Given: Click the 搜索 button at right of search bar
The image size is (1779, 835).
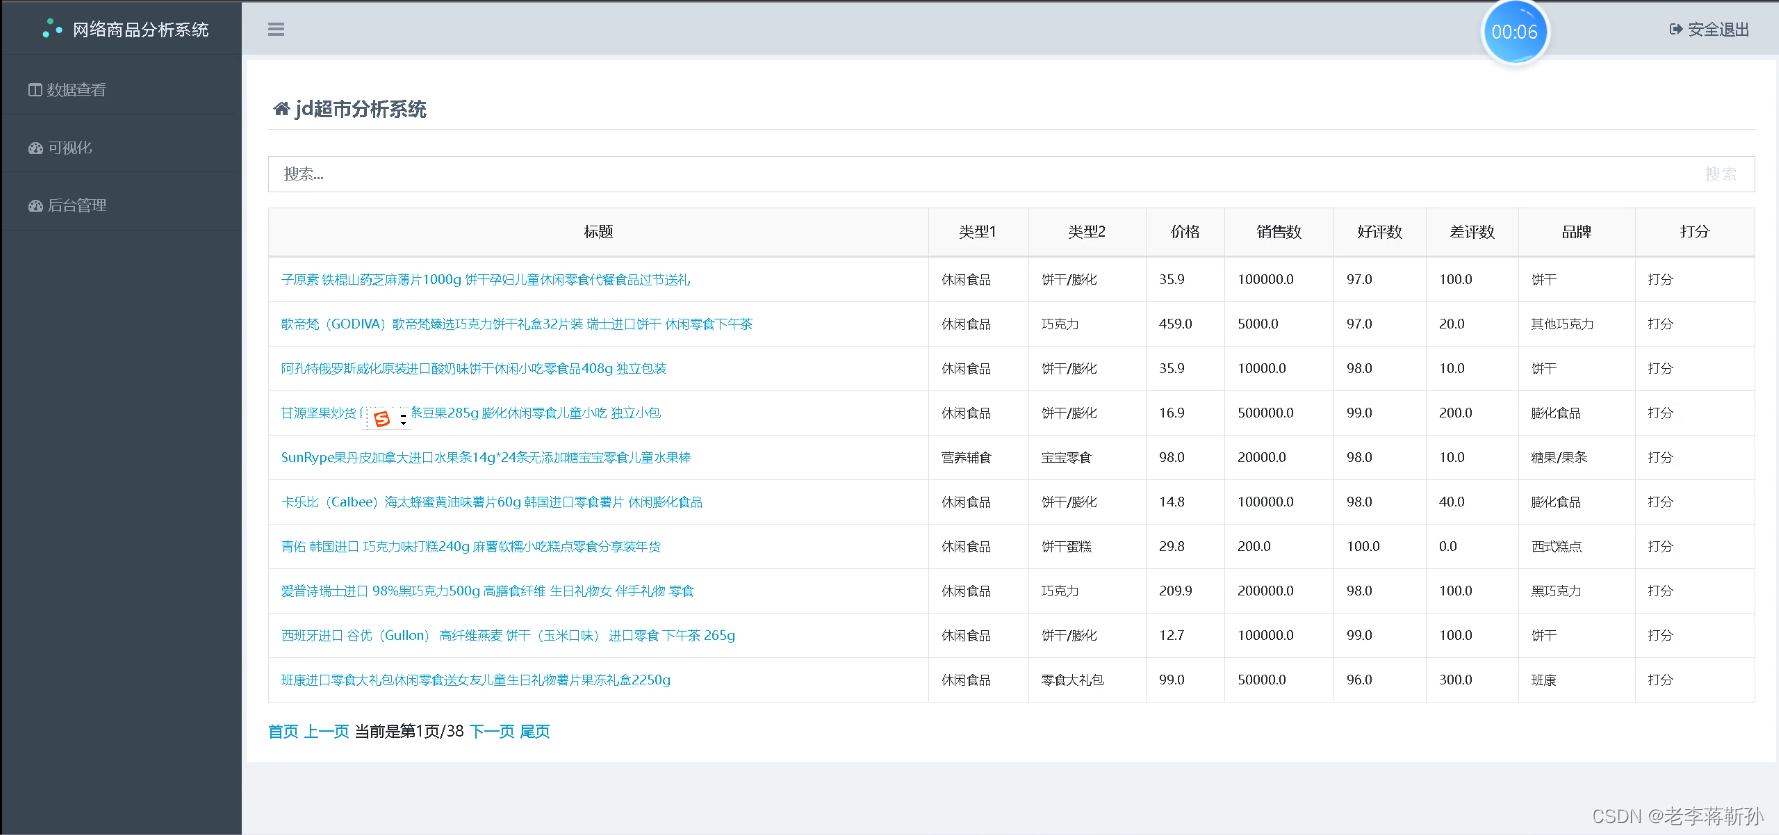Looking at the screenshot, I should tap(1721, 174).
